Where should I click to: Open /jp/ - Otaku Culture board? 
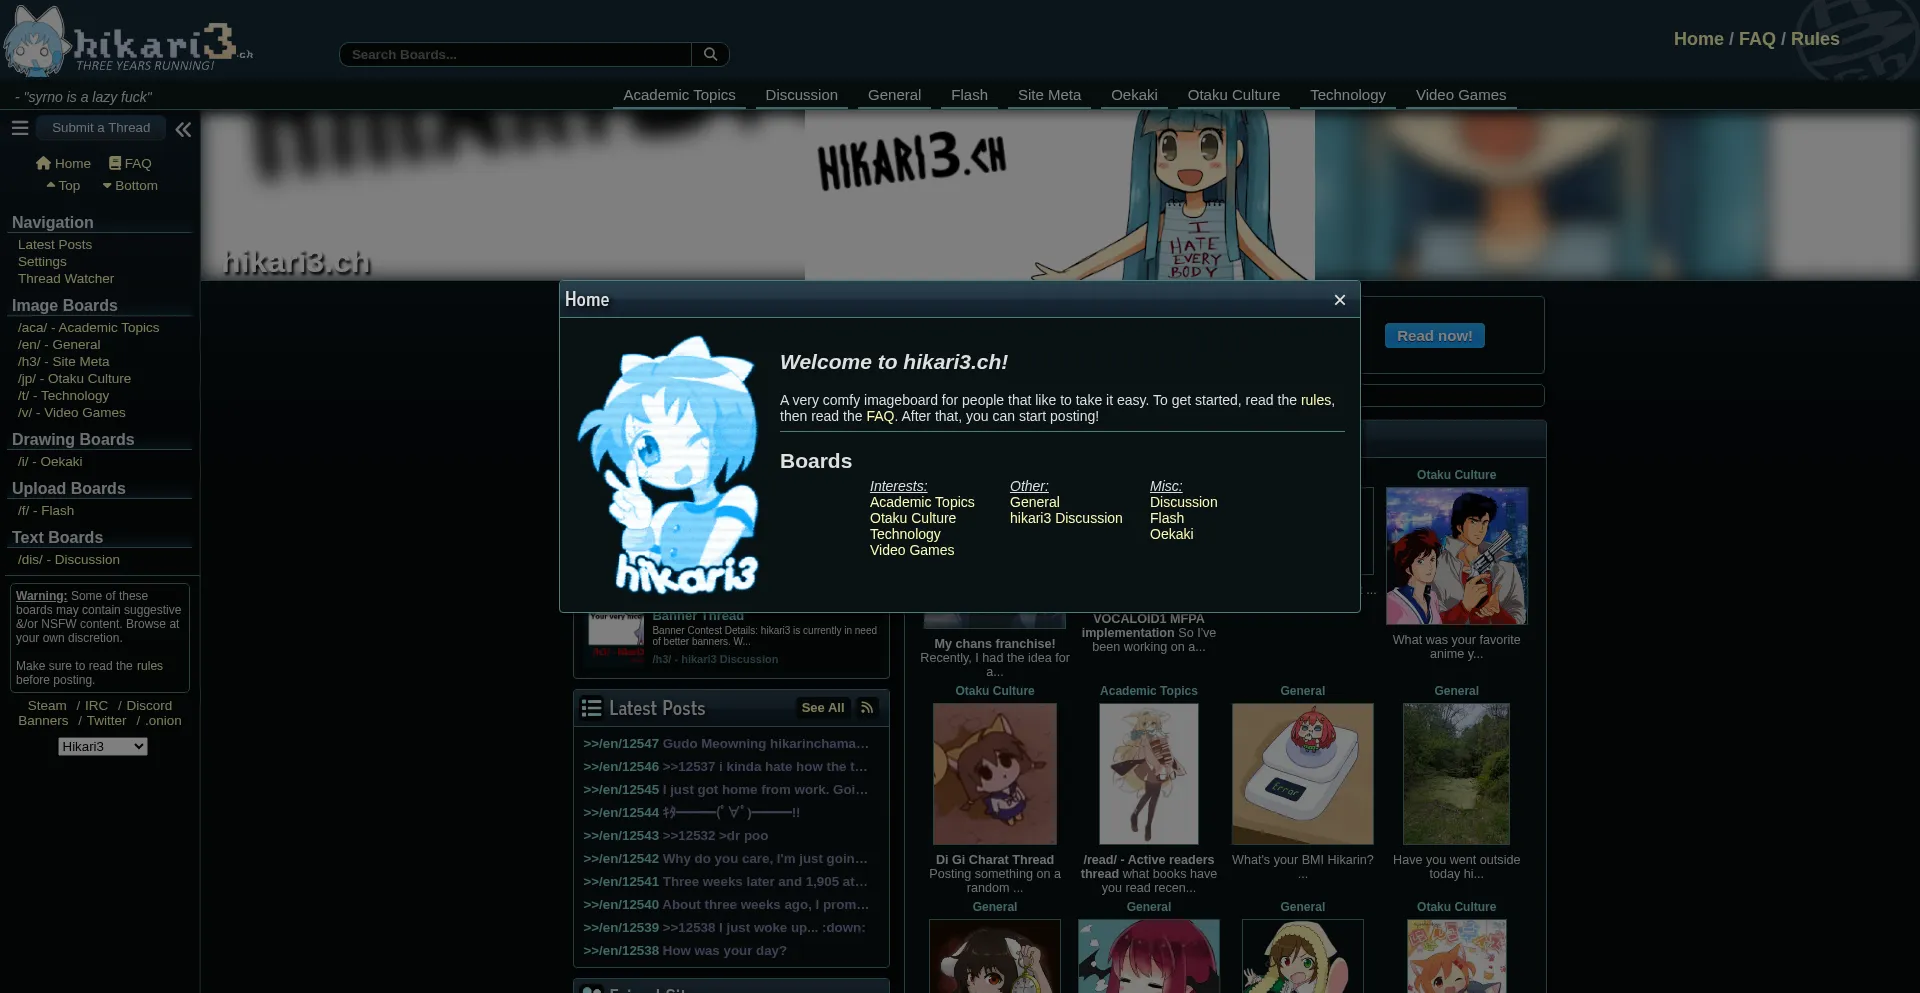click(x=74, y=379)
